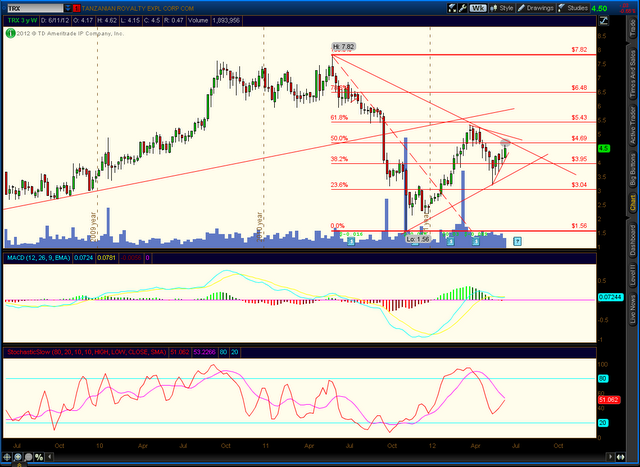This screenshot has width=640, height=467.
Task: Click the MACD average value 0.0781 in header
Action: [x=107, y=258]
